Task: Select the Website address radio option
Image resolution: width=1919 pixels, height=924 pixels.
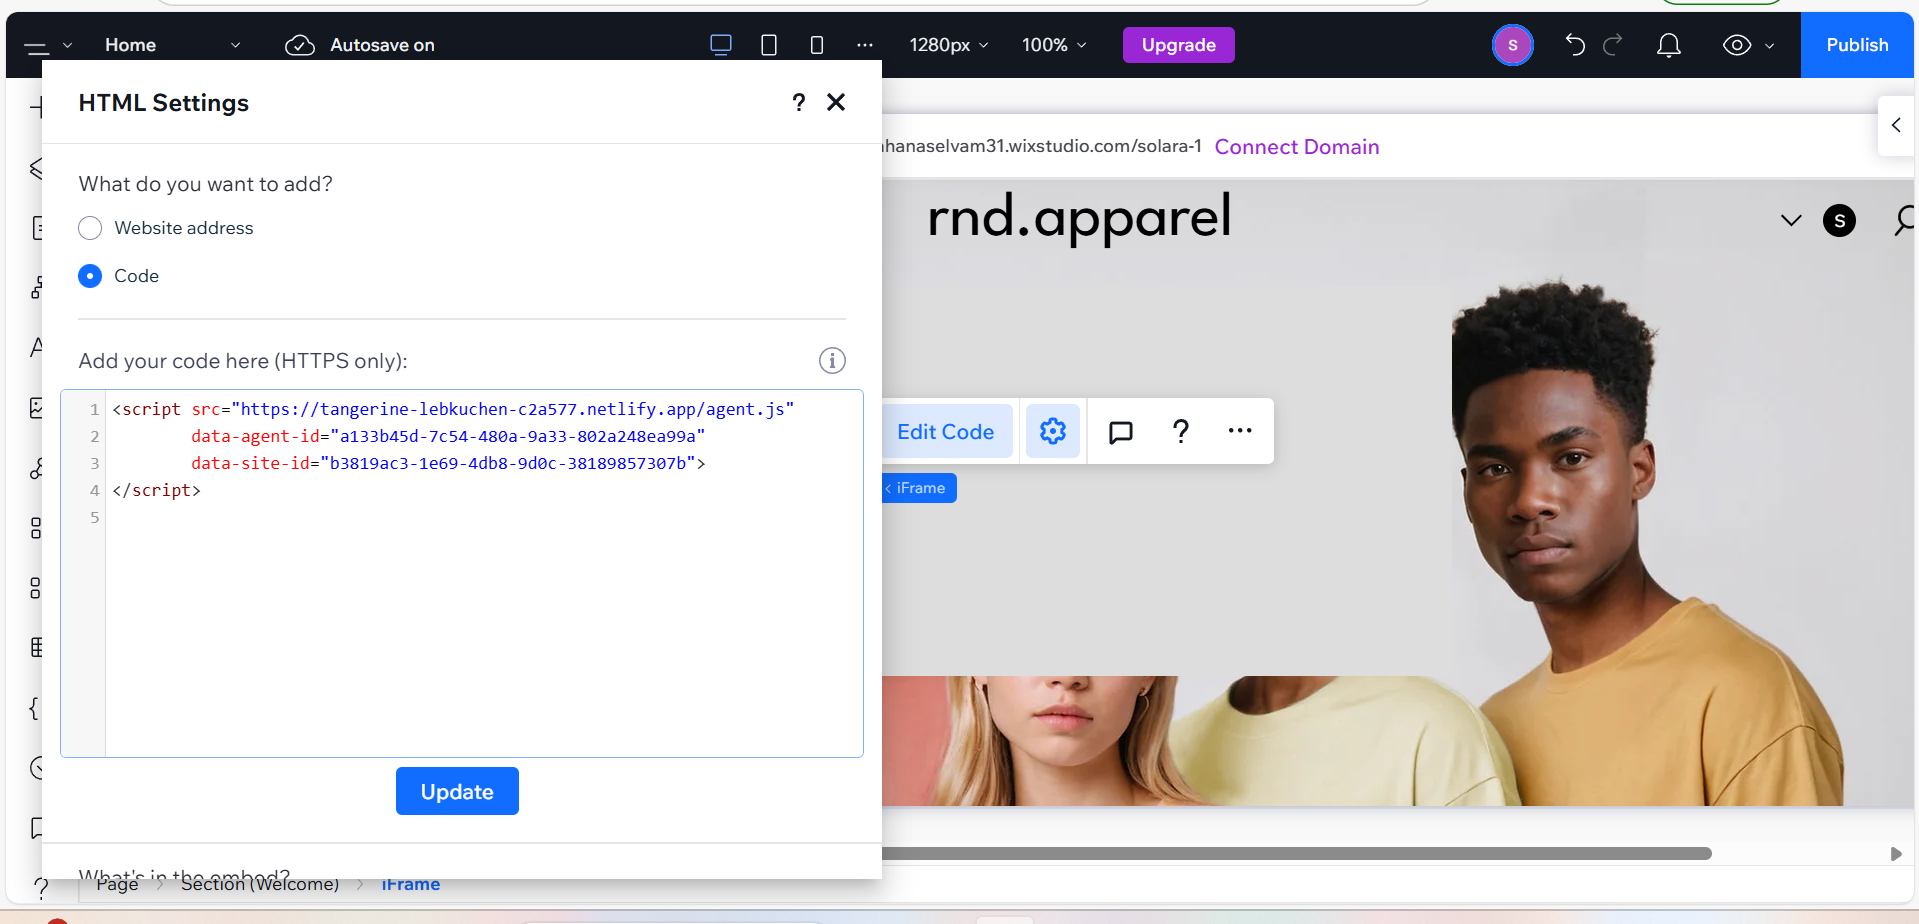Action: 90,228
